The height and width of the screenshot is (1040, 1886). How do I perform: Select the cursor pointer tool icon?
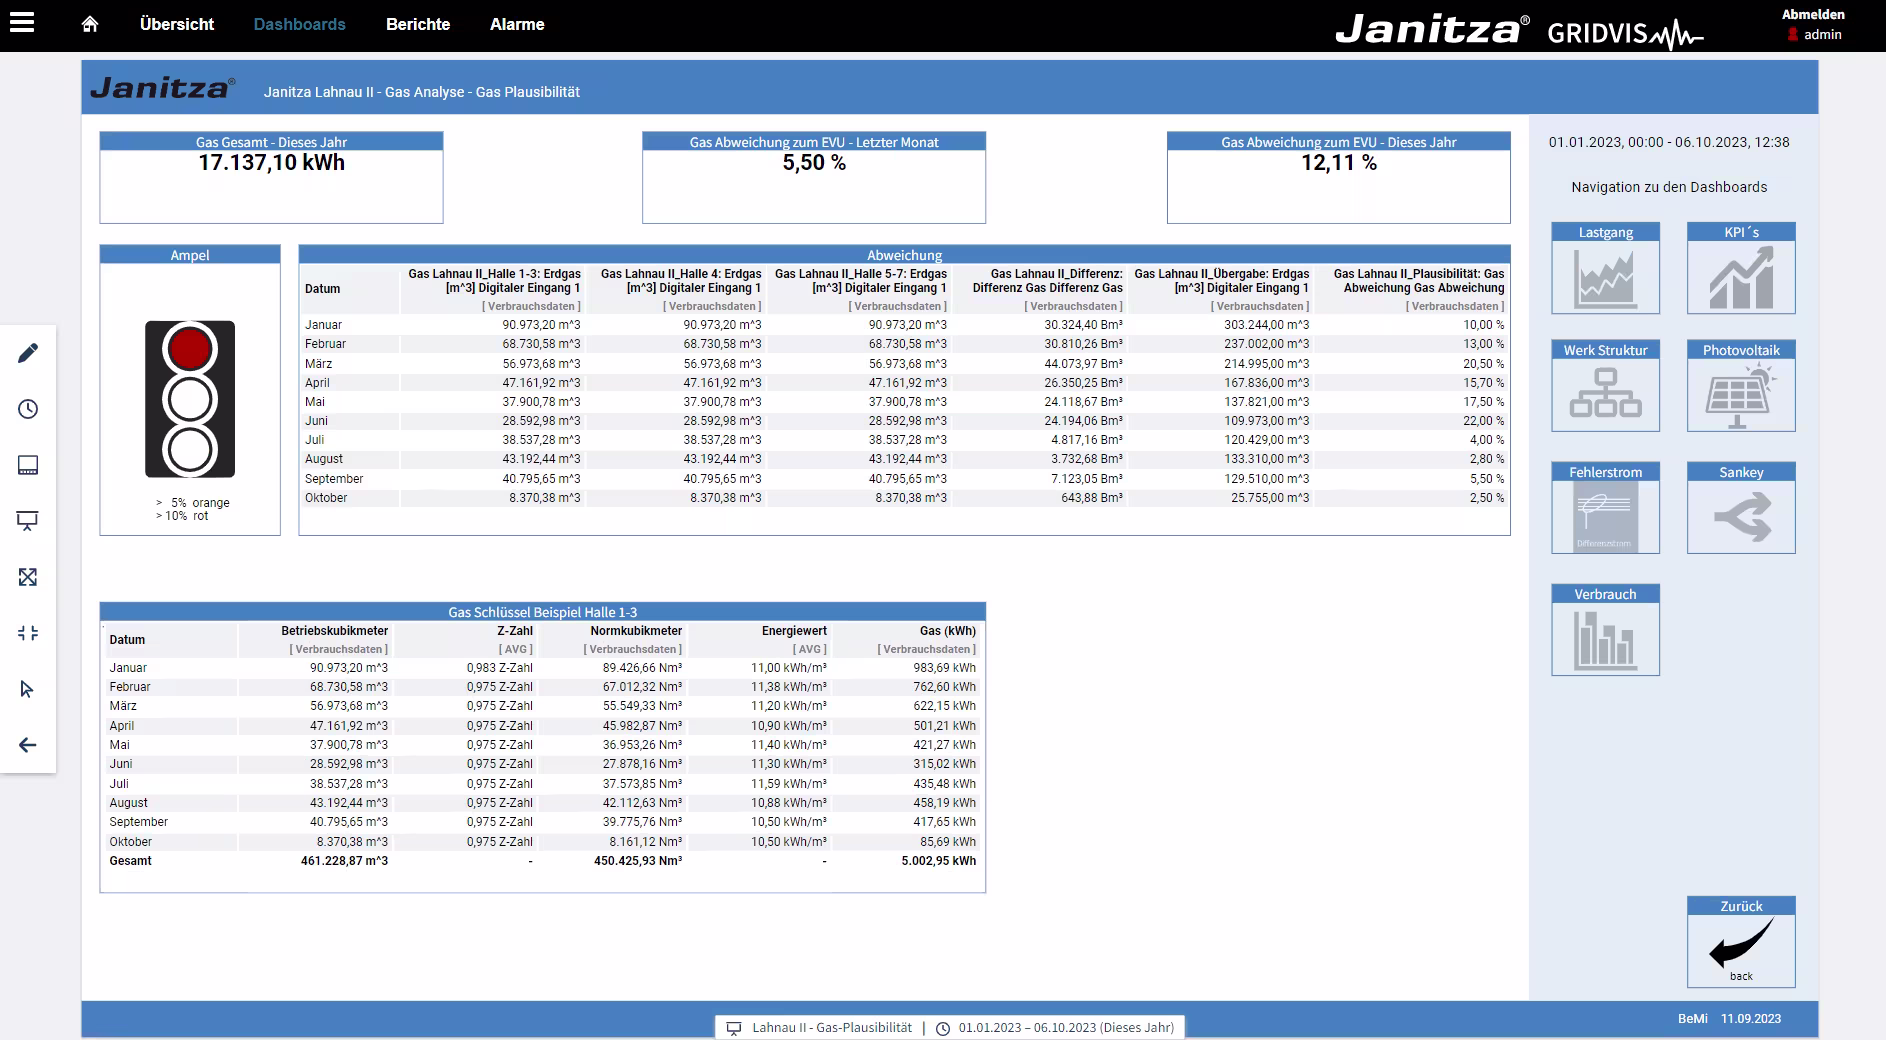point(28,689)
